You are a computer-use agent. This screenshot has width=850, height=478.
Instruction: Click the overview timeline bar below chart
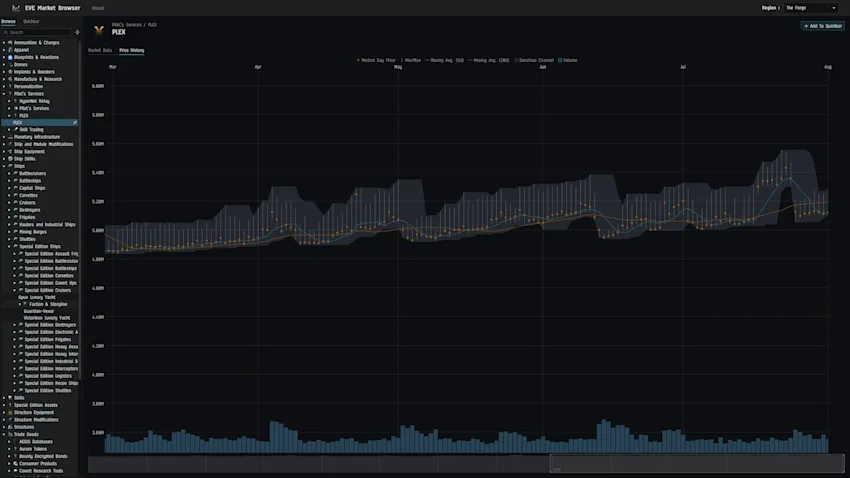(466, 464)
